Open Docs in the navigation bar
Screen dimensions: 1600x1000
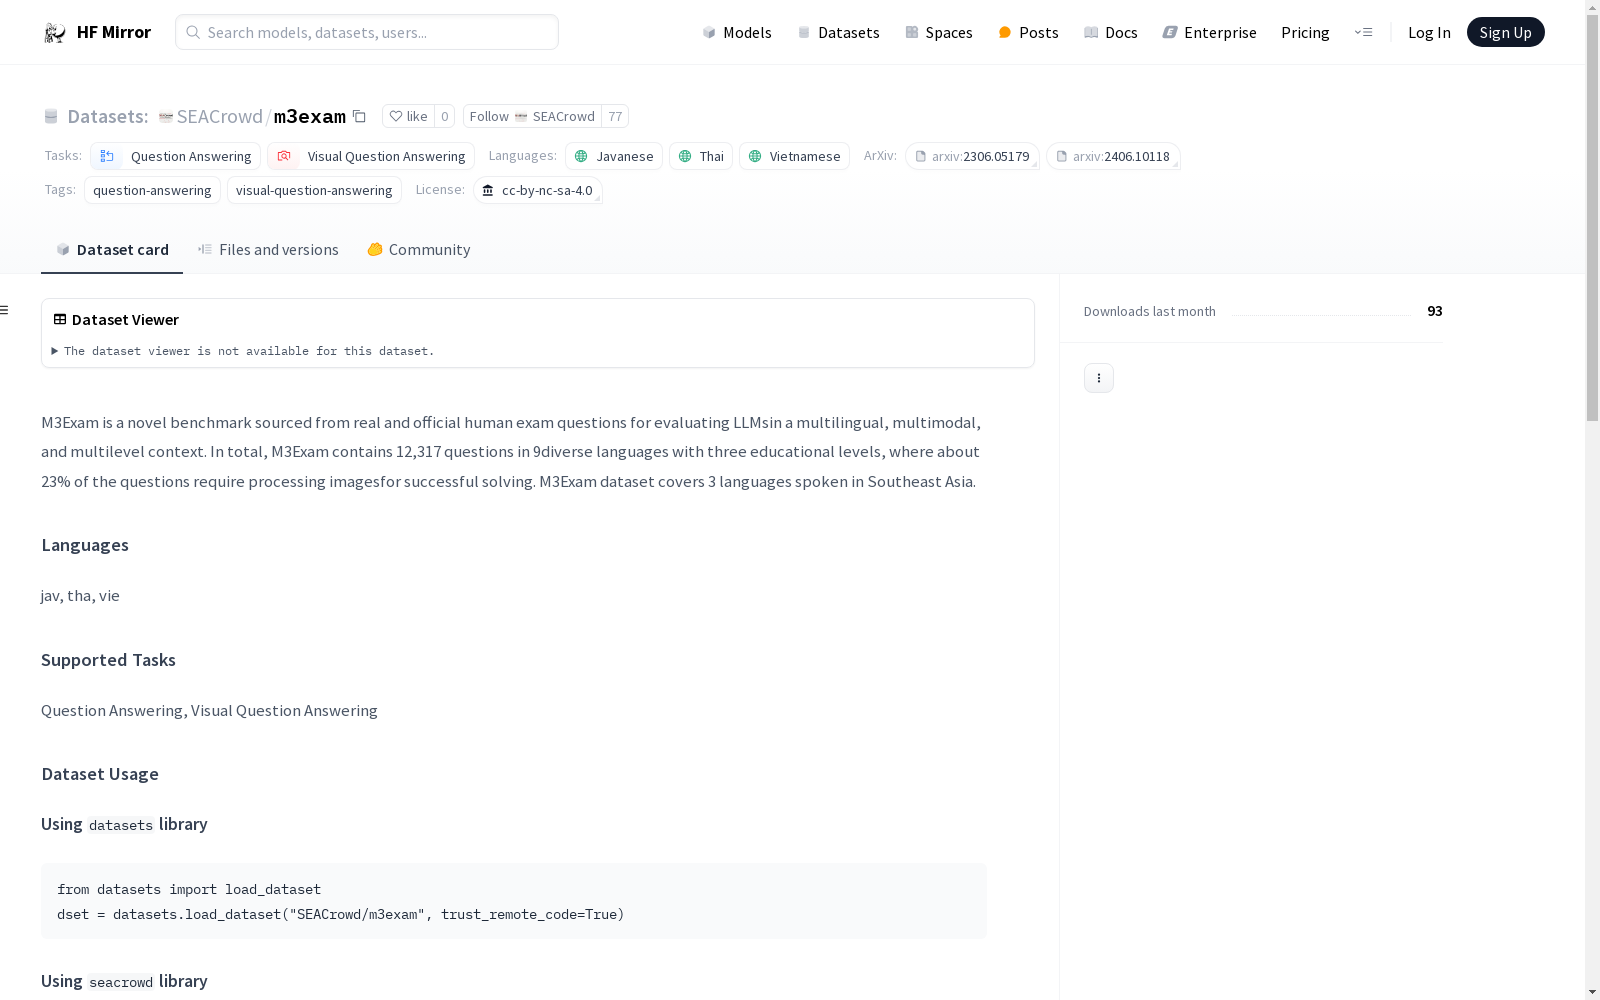1111,33
